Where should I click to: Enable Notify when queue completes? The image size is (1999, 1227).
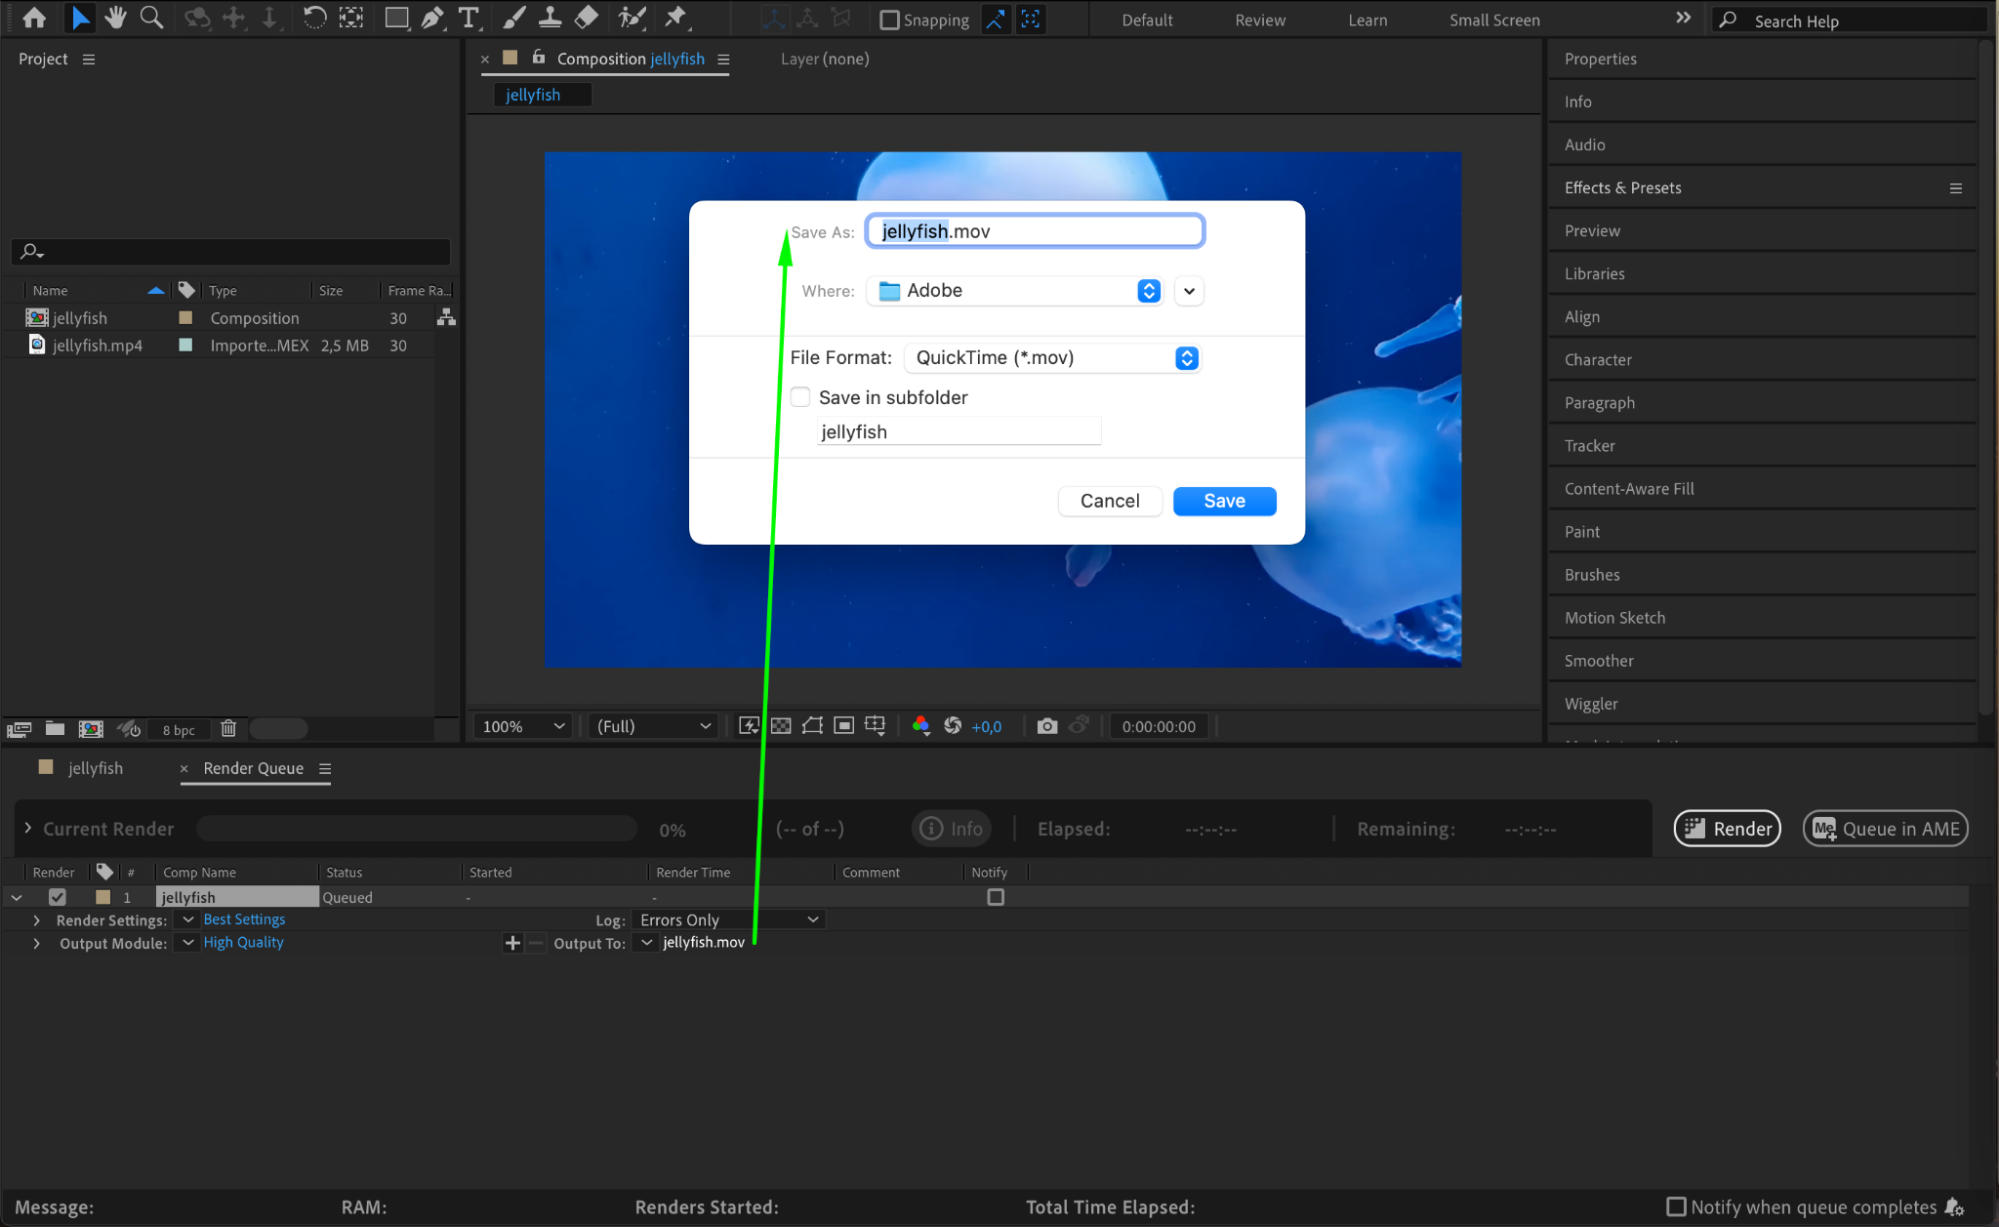click(1676, 1206)
